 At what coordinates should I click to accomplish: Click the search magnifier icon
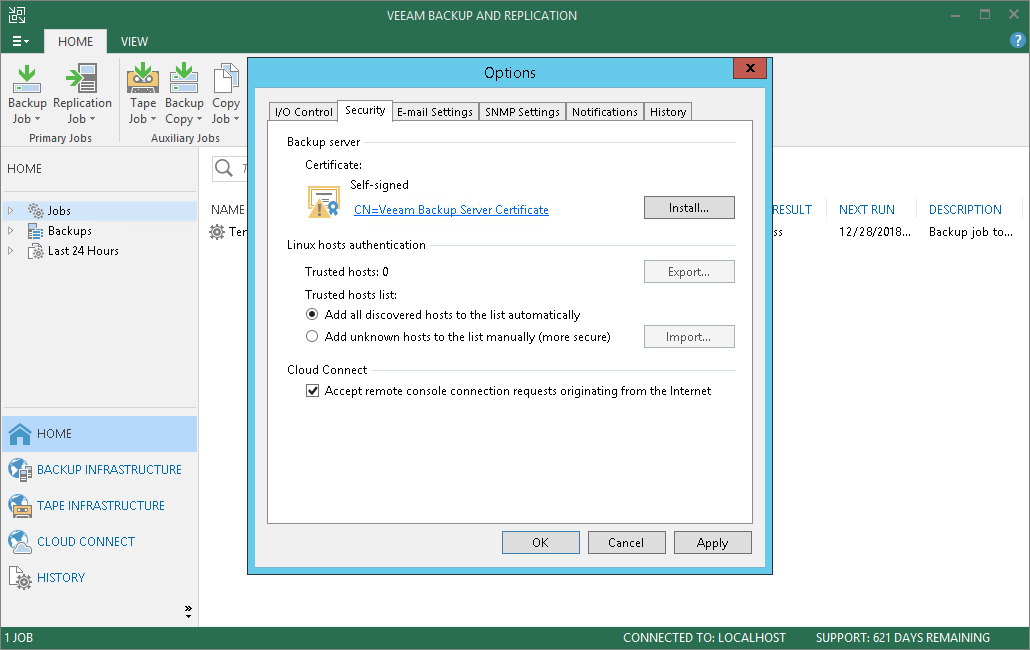pos(224,168)
